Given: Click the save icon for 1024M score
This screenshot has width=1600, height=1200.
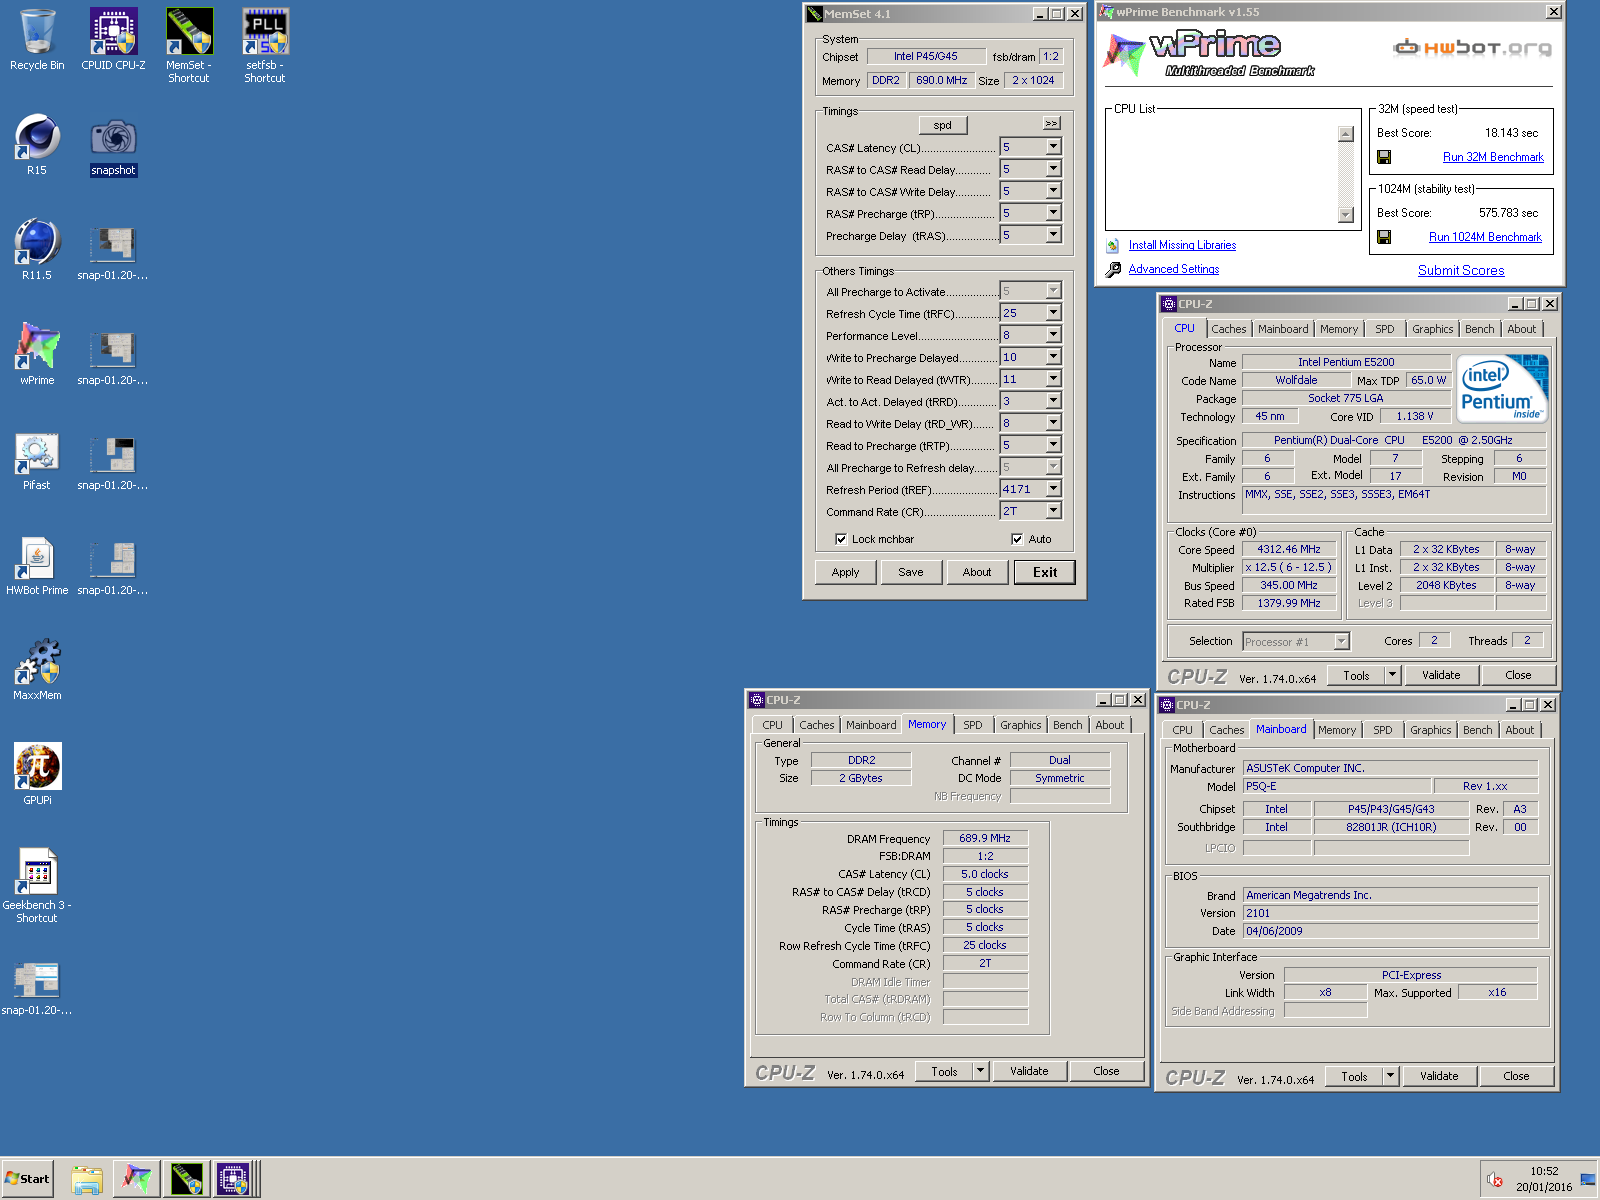Looking at the screenshot, I should point(1384,237).
